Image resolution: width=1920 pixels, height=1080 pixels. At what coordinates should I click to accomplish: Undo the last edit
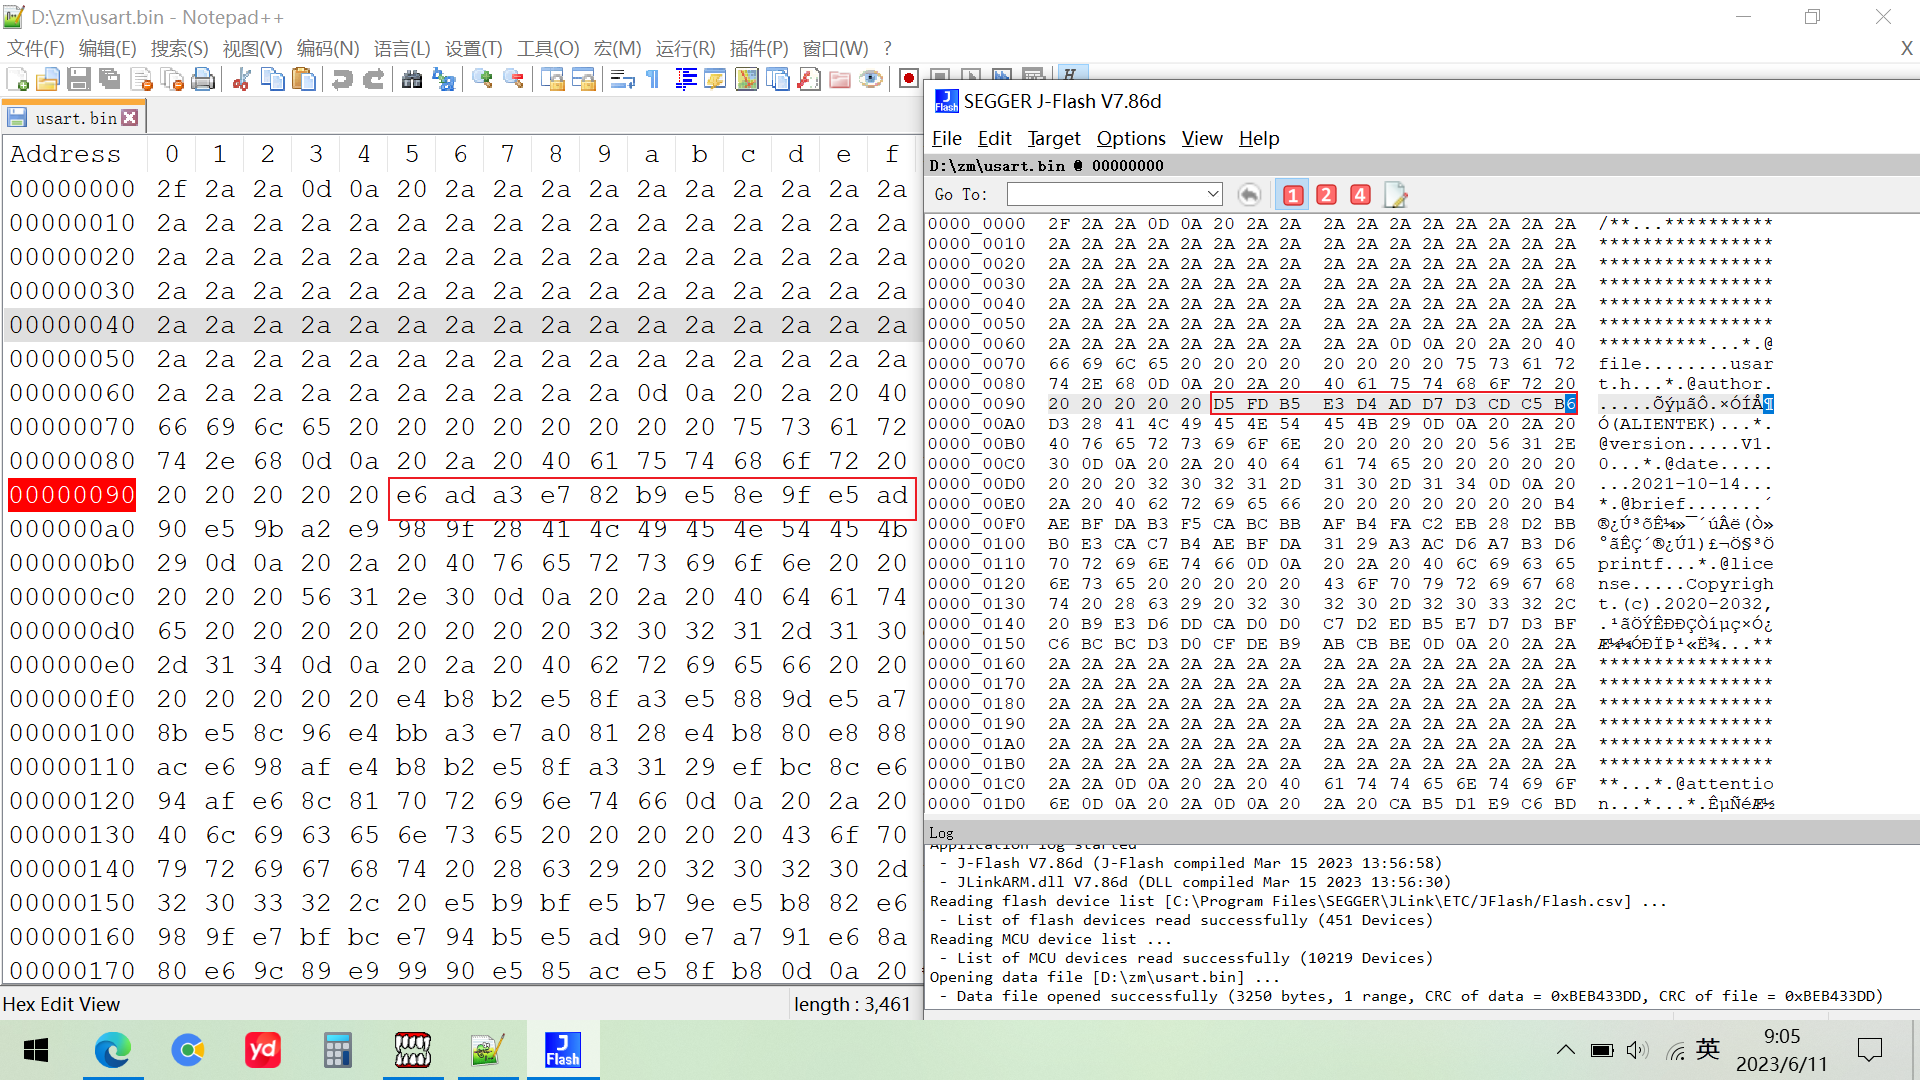342,79
